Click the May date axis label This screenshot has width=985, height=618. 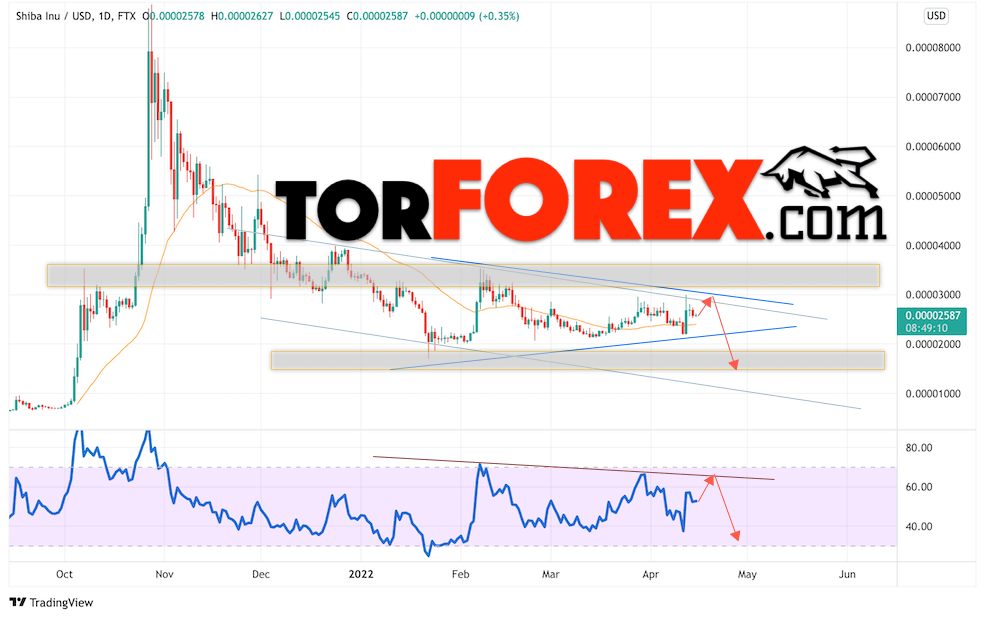pos(747,574)
